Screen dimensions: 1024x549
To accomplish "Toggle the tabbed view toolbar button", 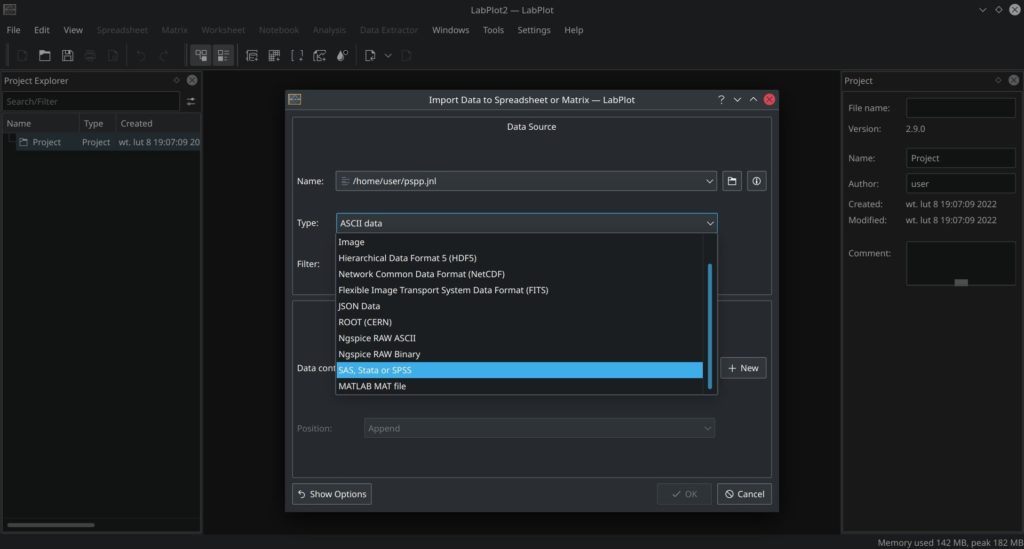I will point(223,56).
